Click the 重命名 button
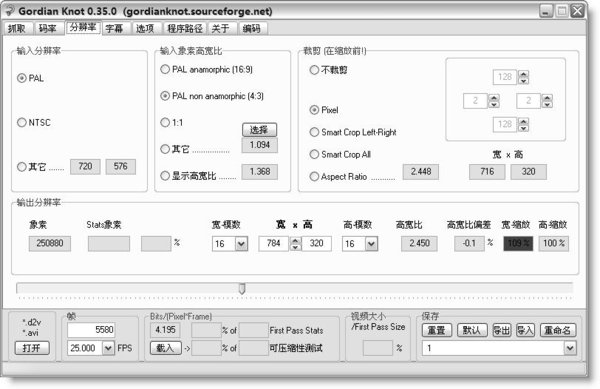600x389 pixels. [557, 330]
